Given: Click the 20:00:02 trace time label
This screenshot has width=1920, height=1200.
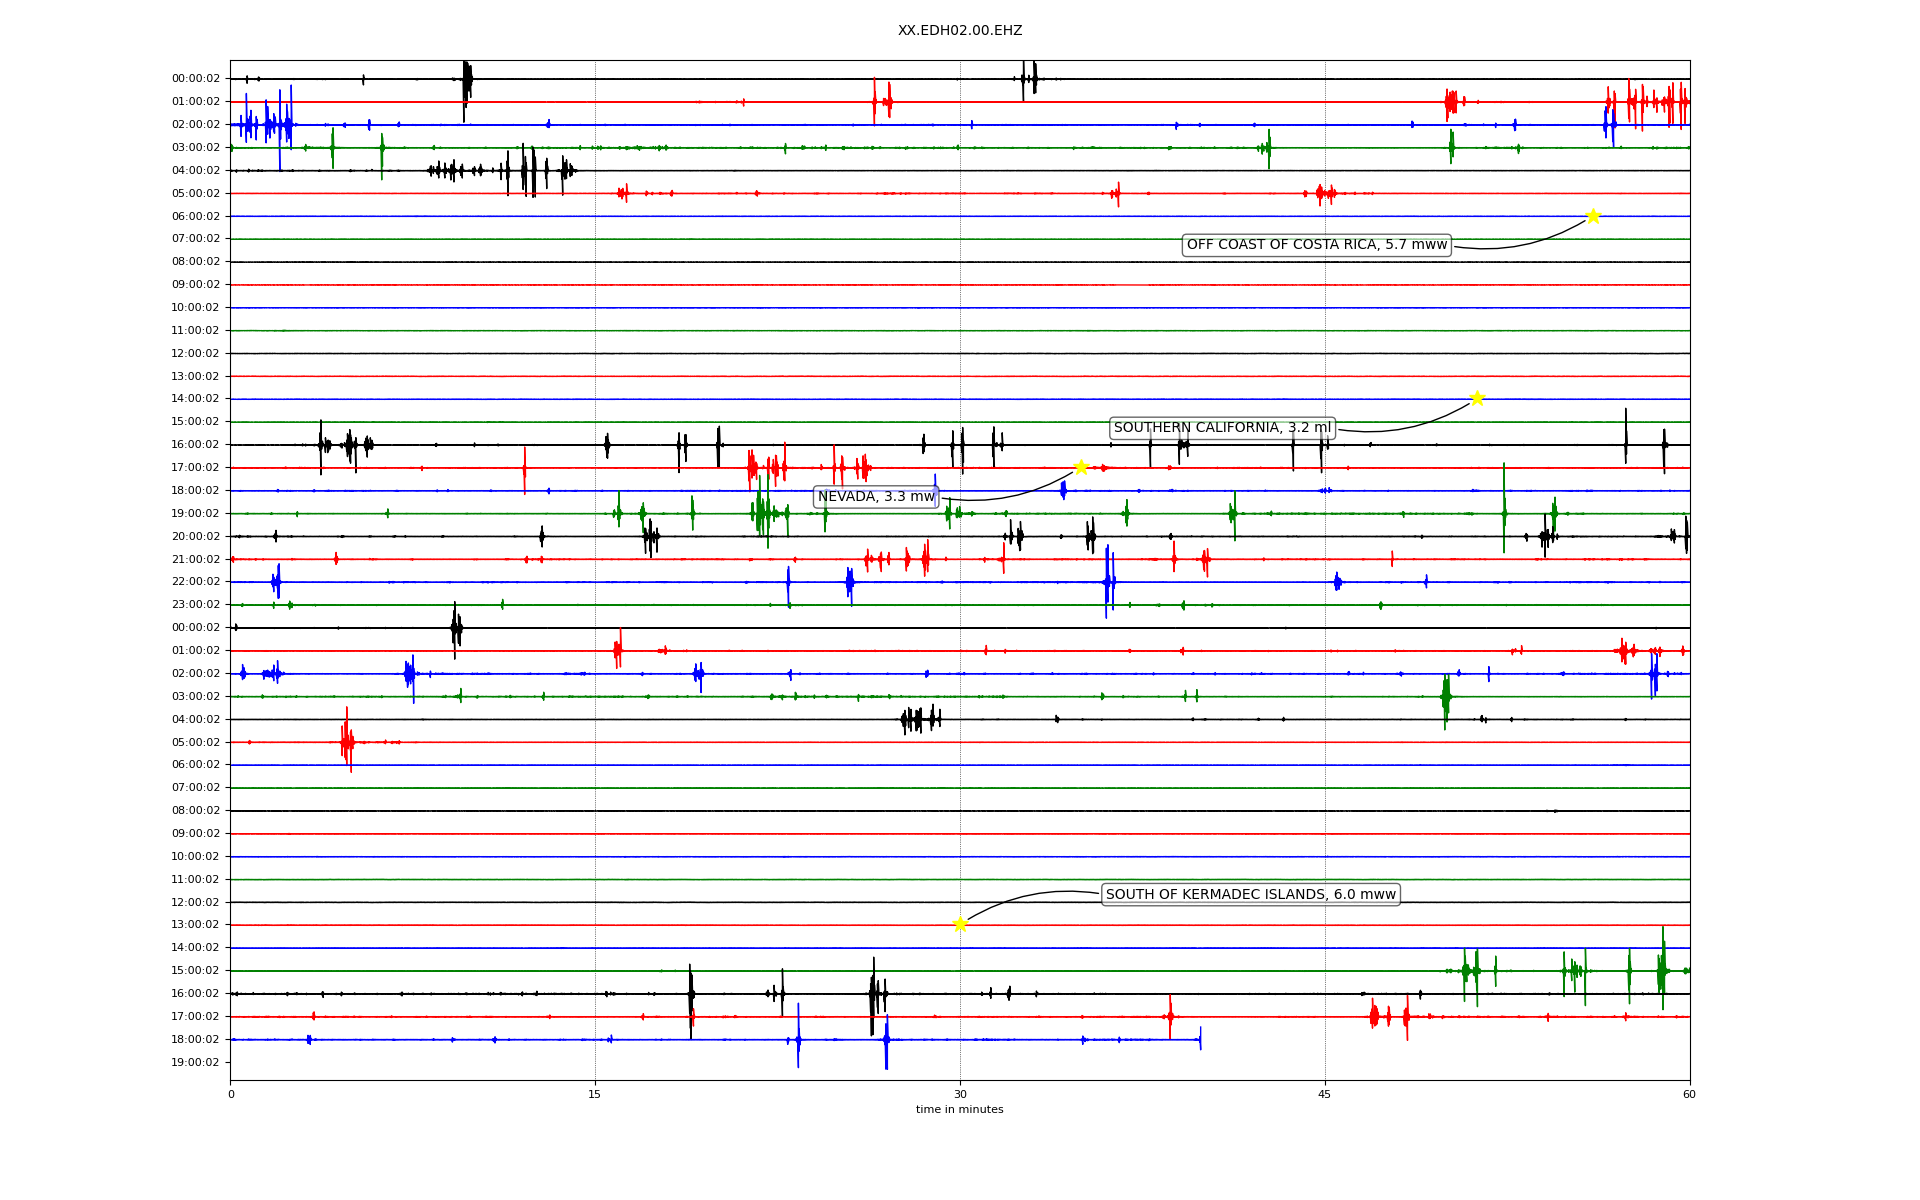Looking at the screenshot, I should [196, 536].
